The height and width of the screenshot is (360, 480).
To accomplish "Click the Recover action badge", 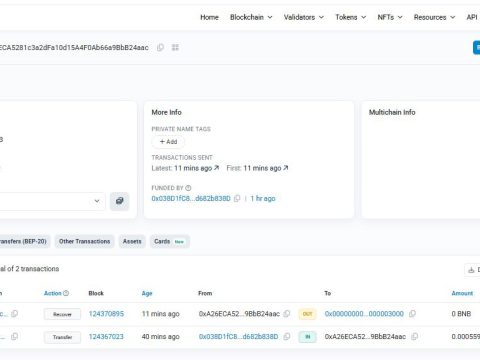I will pyautogui.click(x=62, y=314).
